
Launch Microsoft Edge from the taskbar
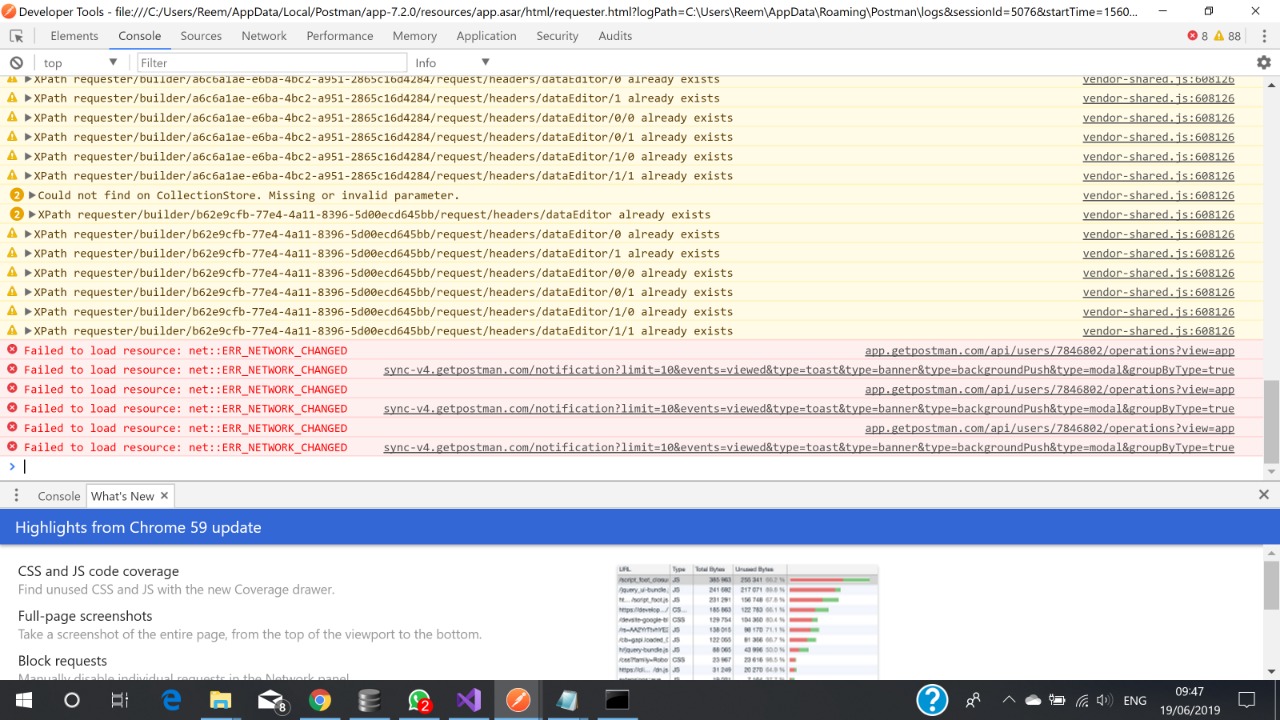(171, 700)
